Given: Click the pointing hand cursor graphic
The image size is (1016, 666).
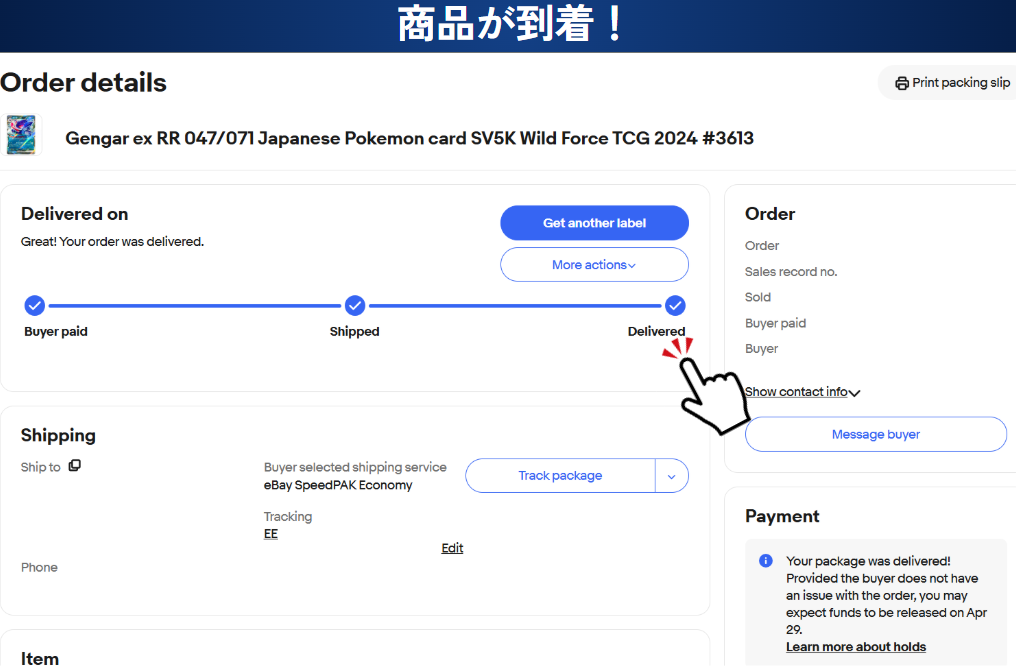Looking at the screenshot, I should pos(710,390).
